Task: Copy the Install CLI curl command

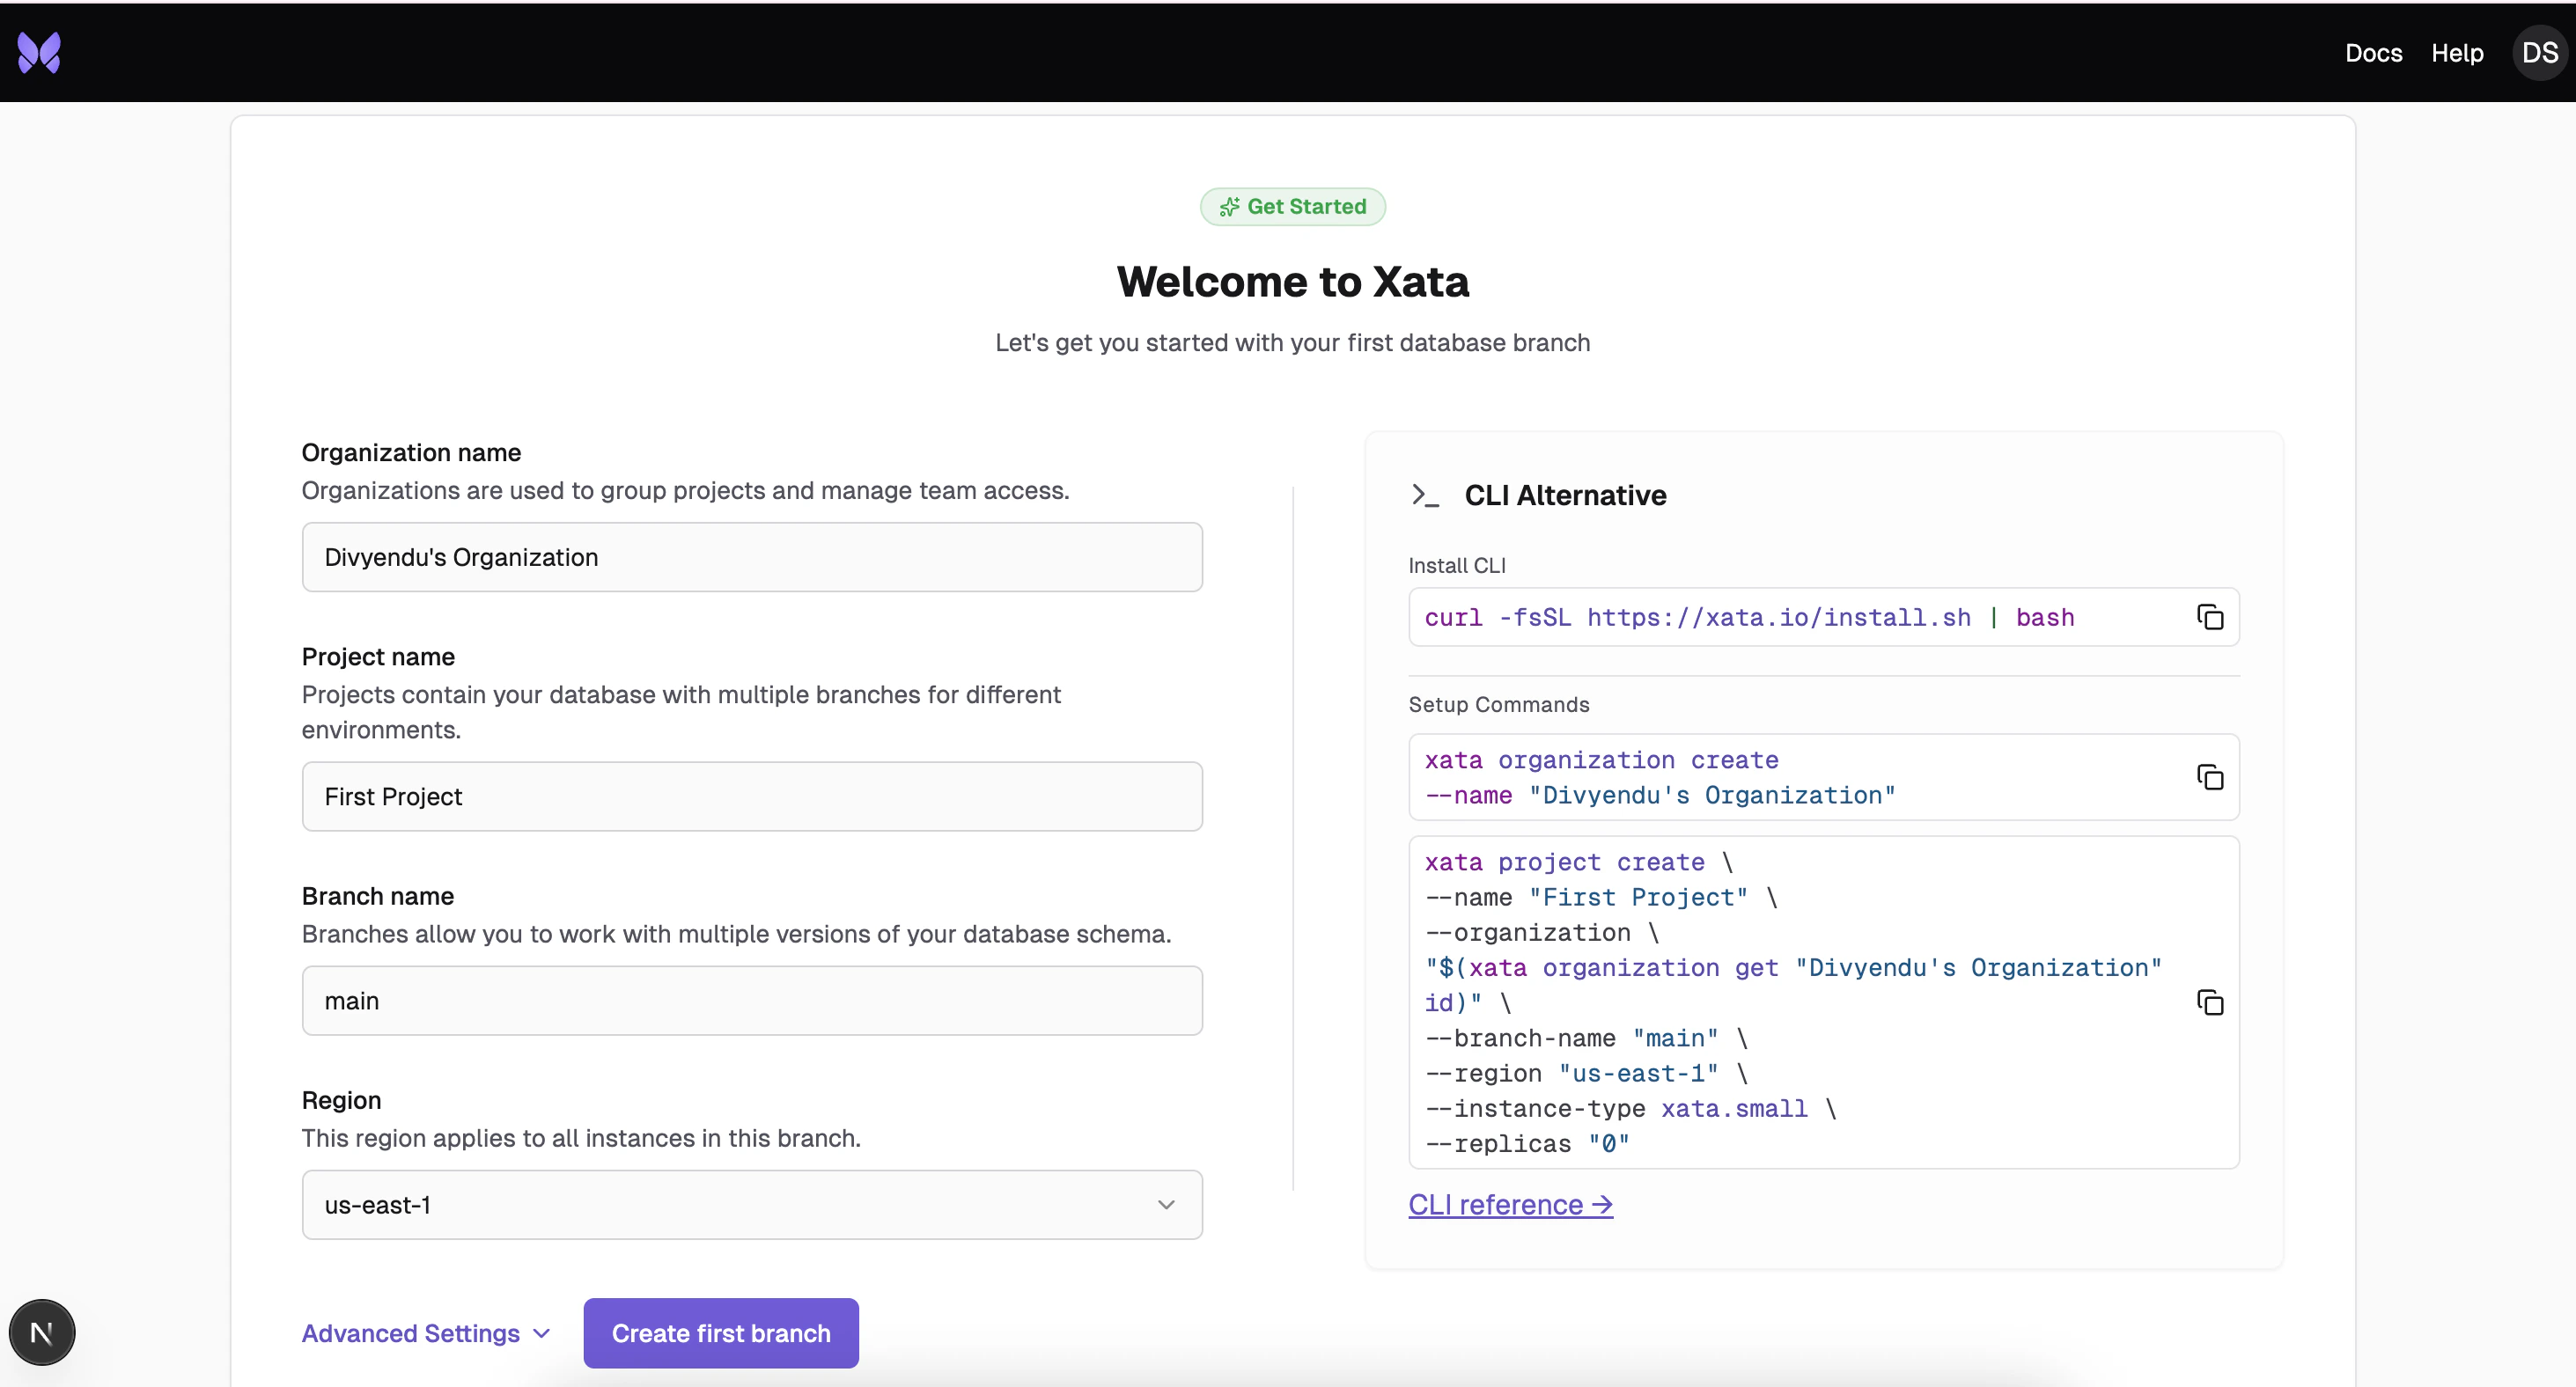Action: (x=2210, y=616)
